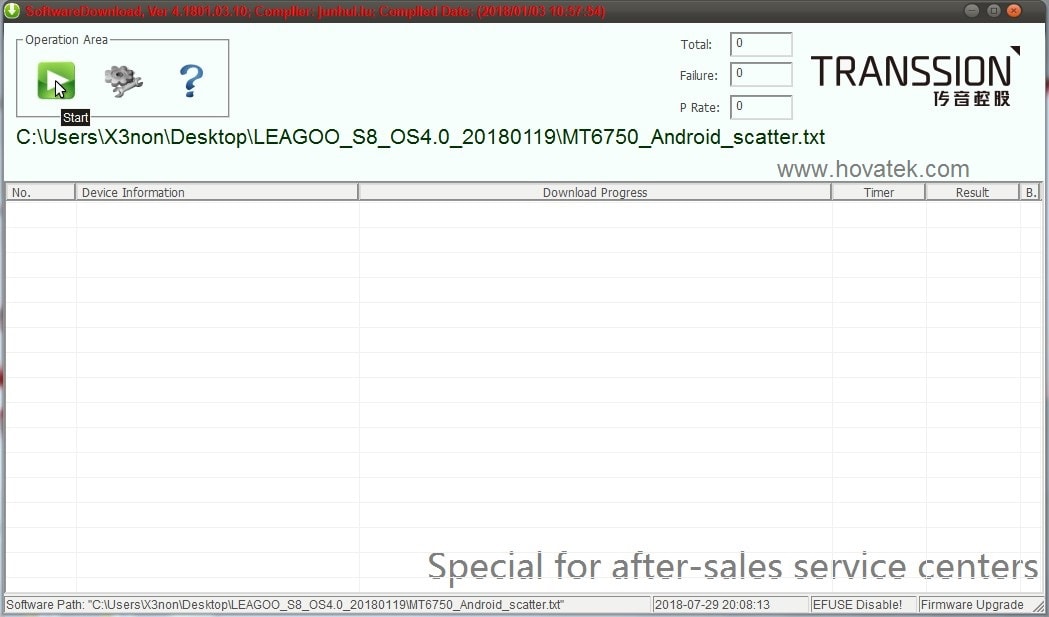Screen dimensions: 1049x617
Task: Click the "Download Progress" column header
Action: [595, 192]
